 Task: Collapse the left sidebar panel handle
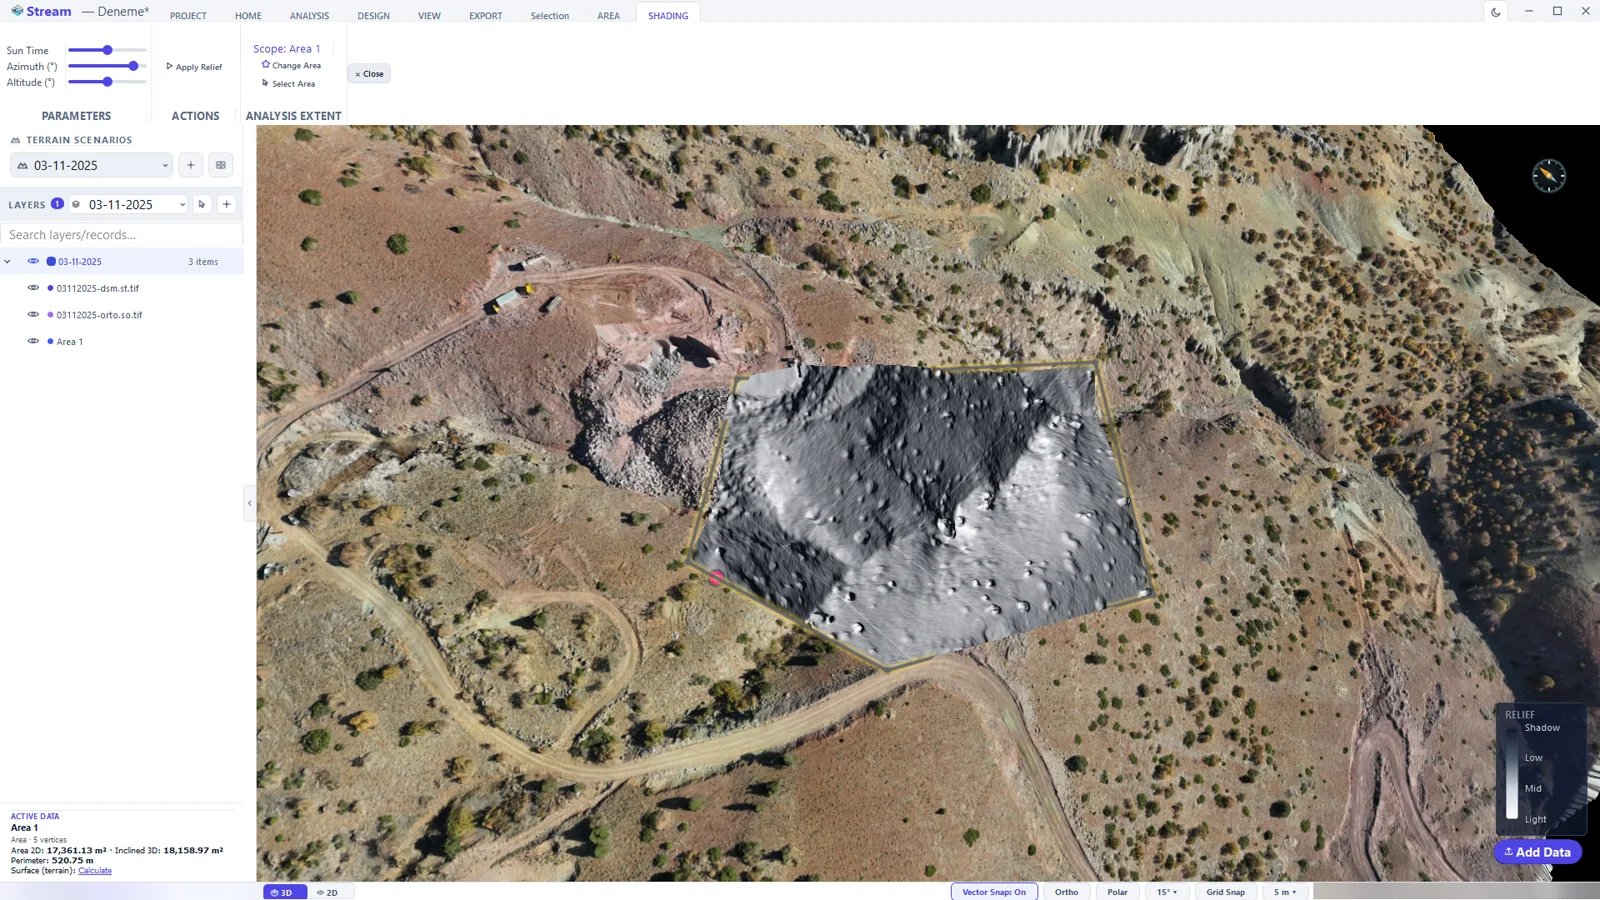pos(249,503)
